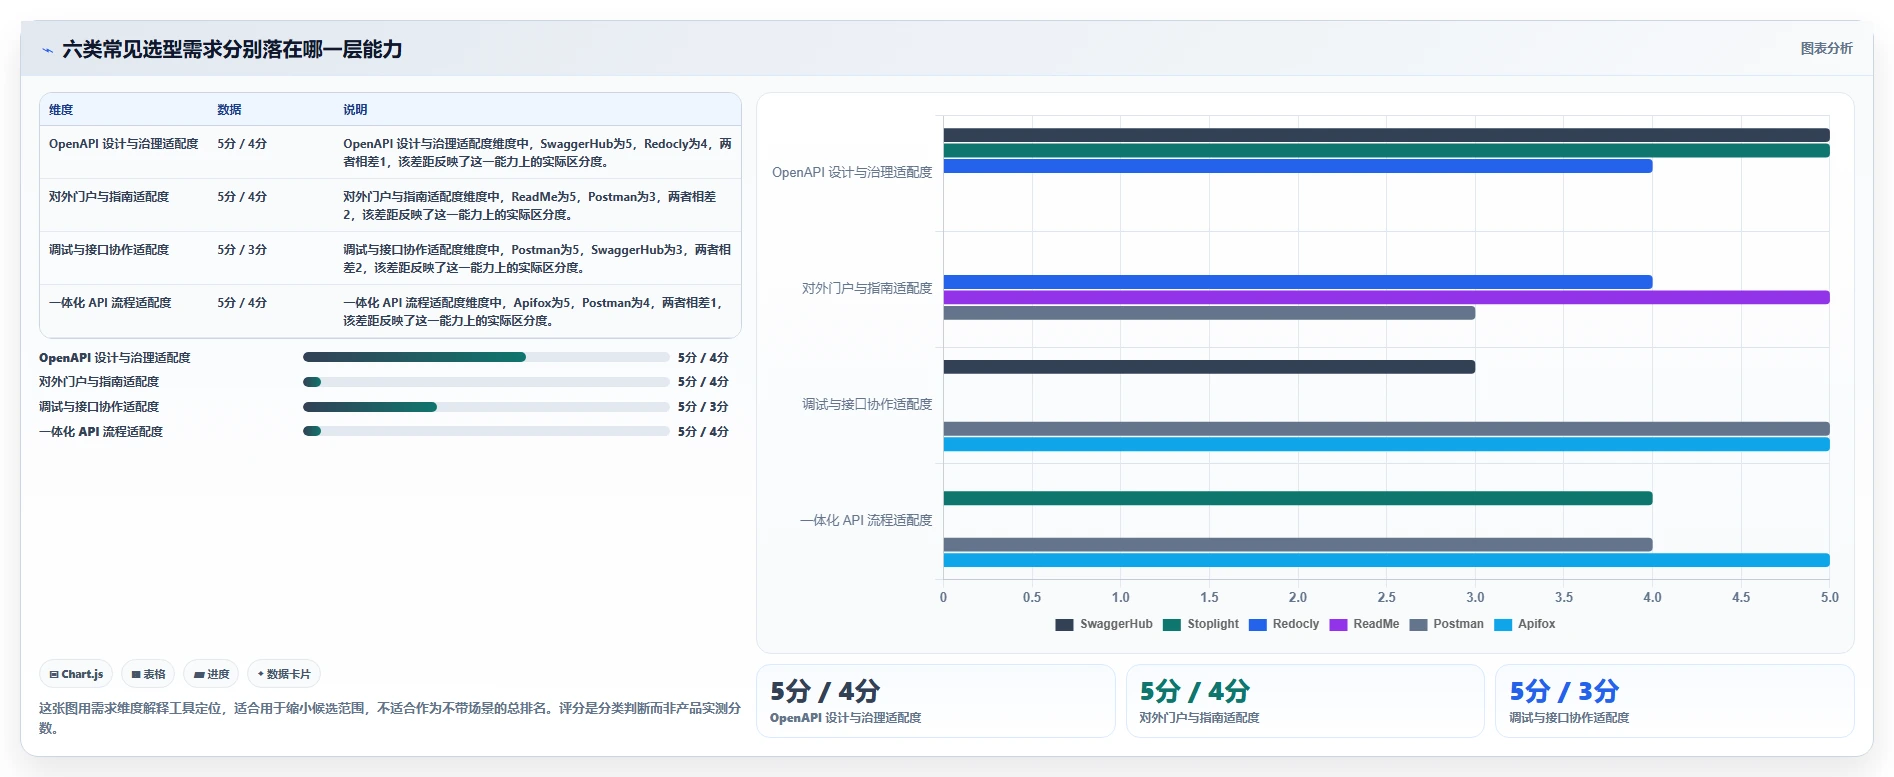Click the 5分 / 3分 value in the table
The height and width of the screenshot is (777, 1894).
pyautogui.click(x=242, y=250)
